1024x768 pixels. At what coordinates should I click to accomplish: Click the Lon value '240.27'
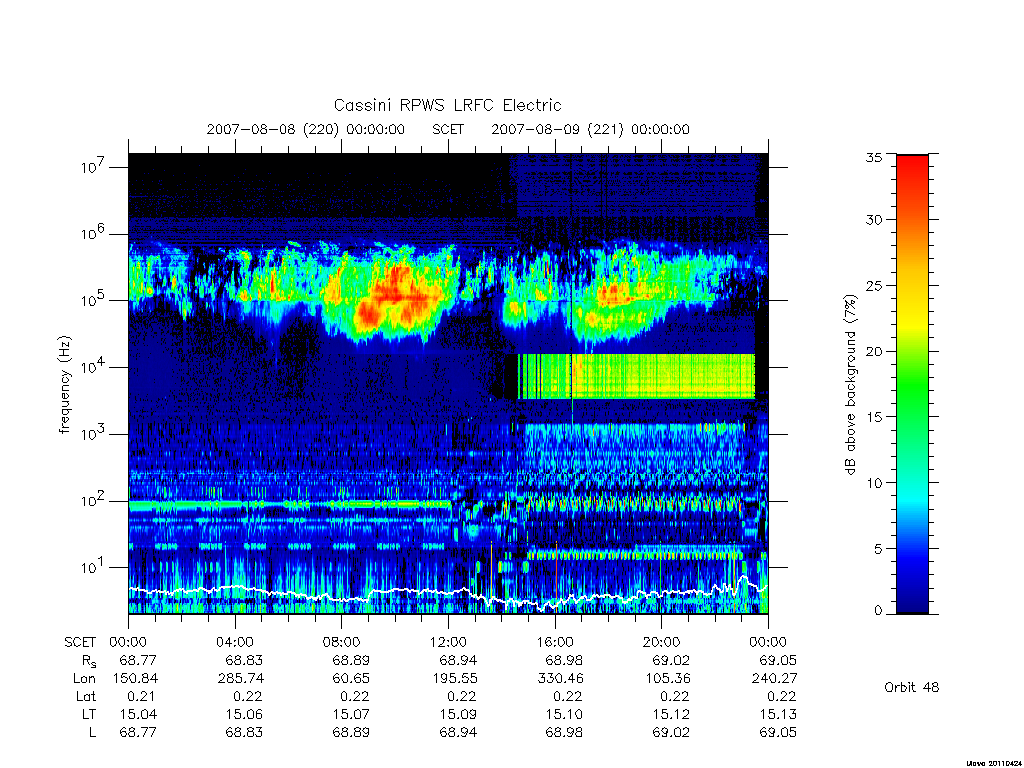point(774,679)
